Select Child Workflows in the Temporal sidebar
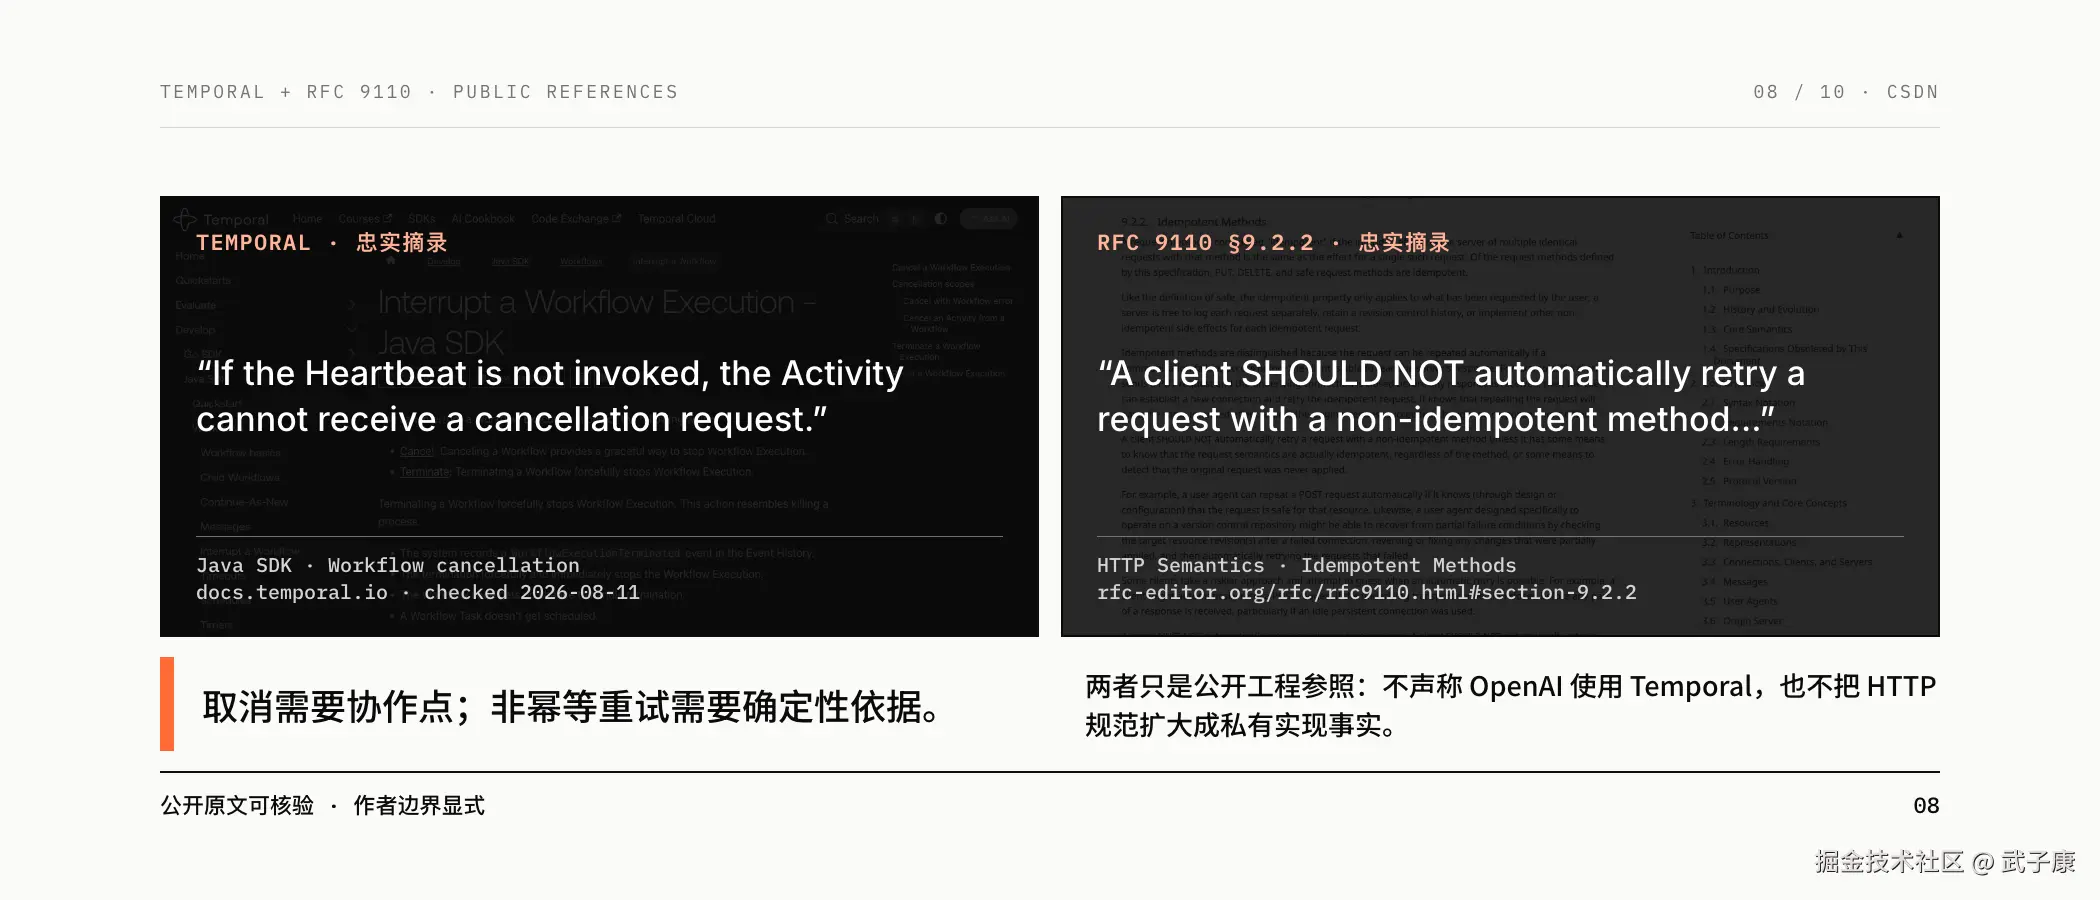Viewport: 2100px width, 900px height. (x=240, y=477)
